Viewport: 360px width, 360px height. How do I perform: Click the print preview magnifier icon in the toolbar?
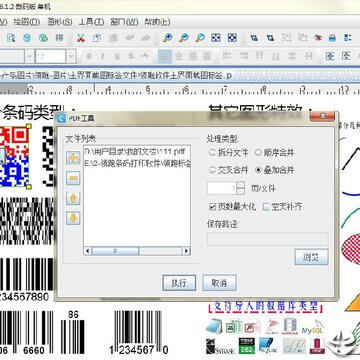tap(11, 38)
